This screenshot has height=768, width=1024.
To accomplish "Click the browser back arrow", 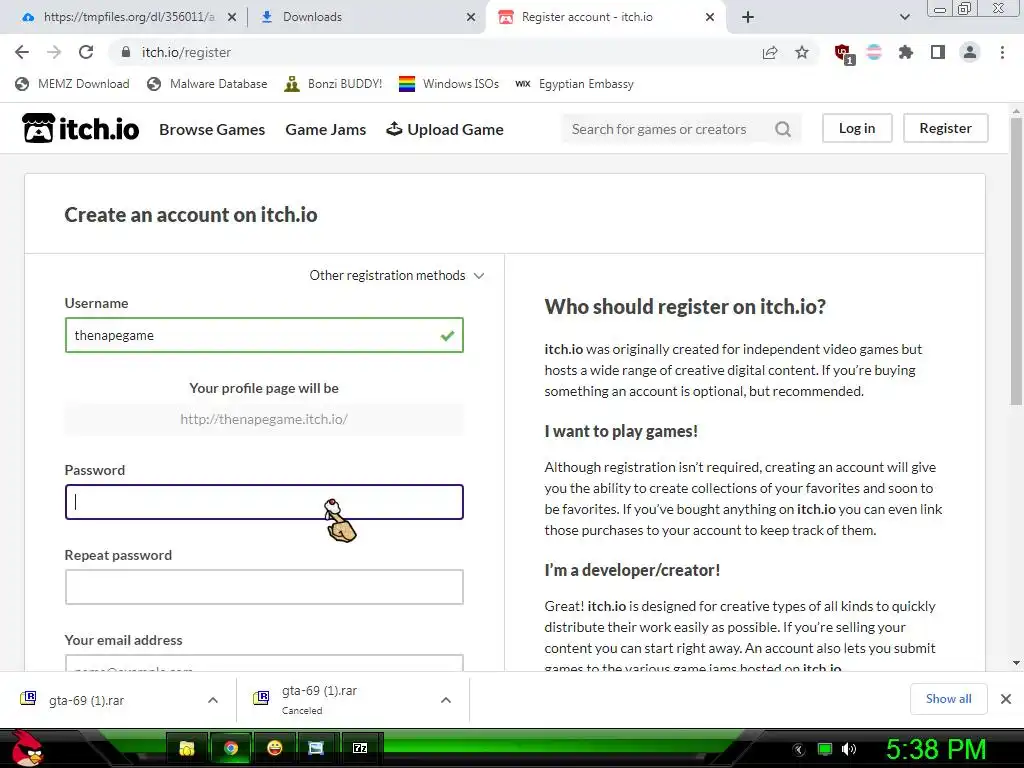I will (x=22, y=52).
